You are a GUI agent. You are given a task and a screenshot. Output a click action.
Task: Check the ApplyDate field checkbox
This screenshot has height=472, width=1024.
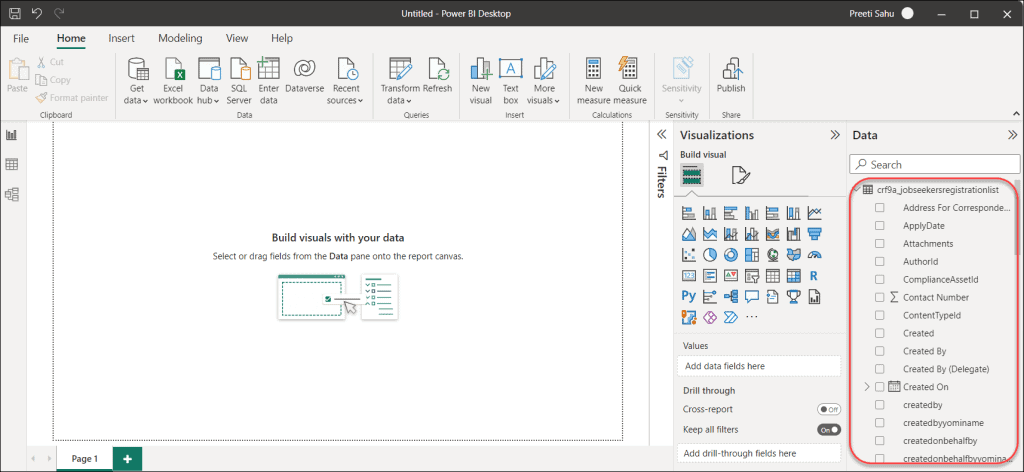pyautogui.click(x=880, y=226)
